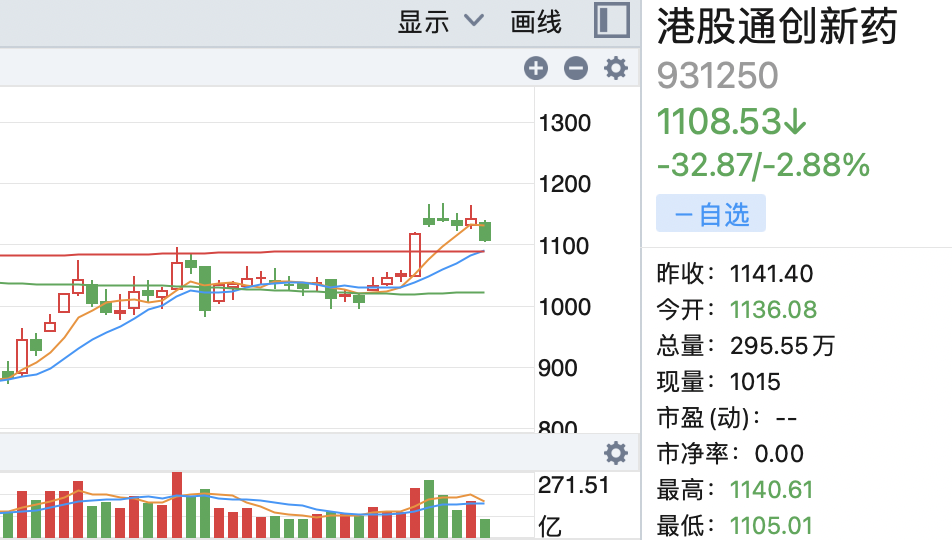Click the tallest red volume bar
This screenshot has height=540, width=952.
coord(177,505)
